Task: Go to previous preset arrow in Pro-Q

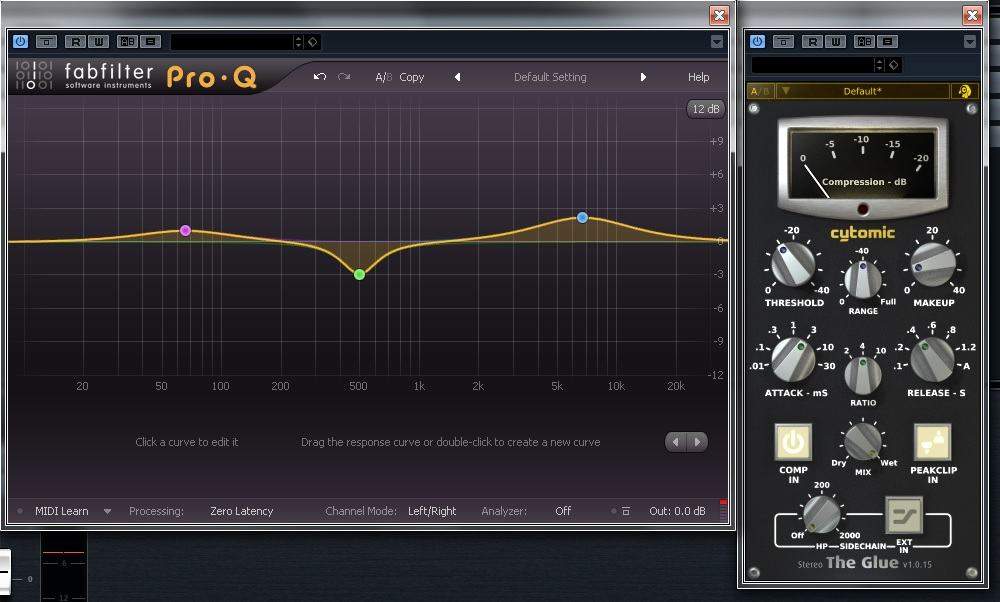Action: [457, 77]
